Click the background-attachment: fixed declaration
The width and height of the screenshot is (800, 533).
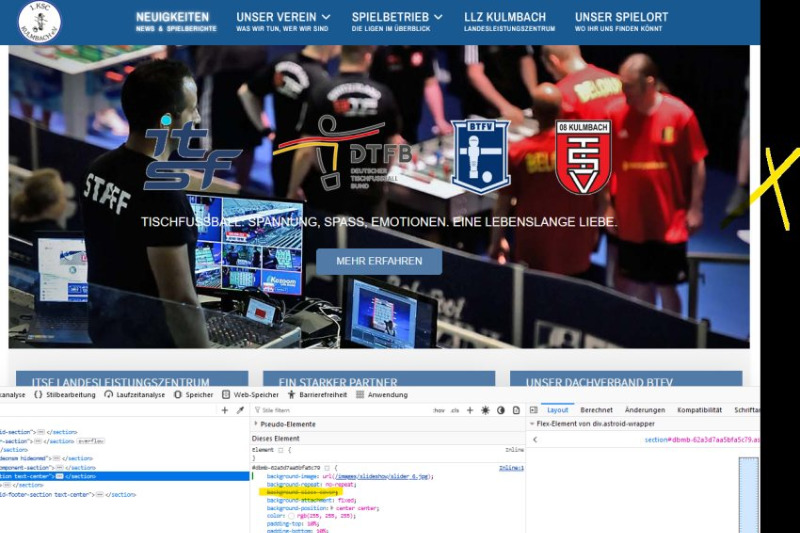click(311, 501)
